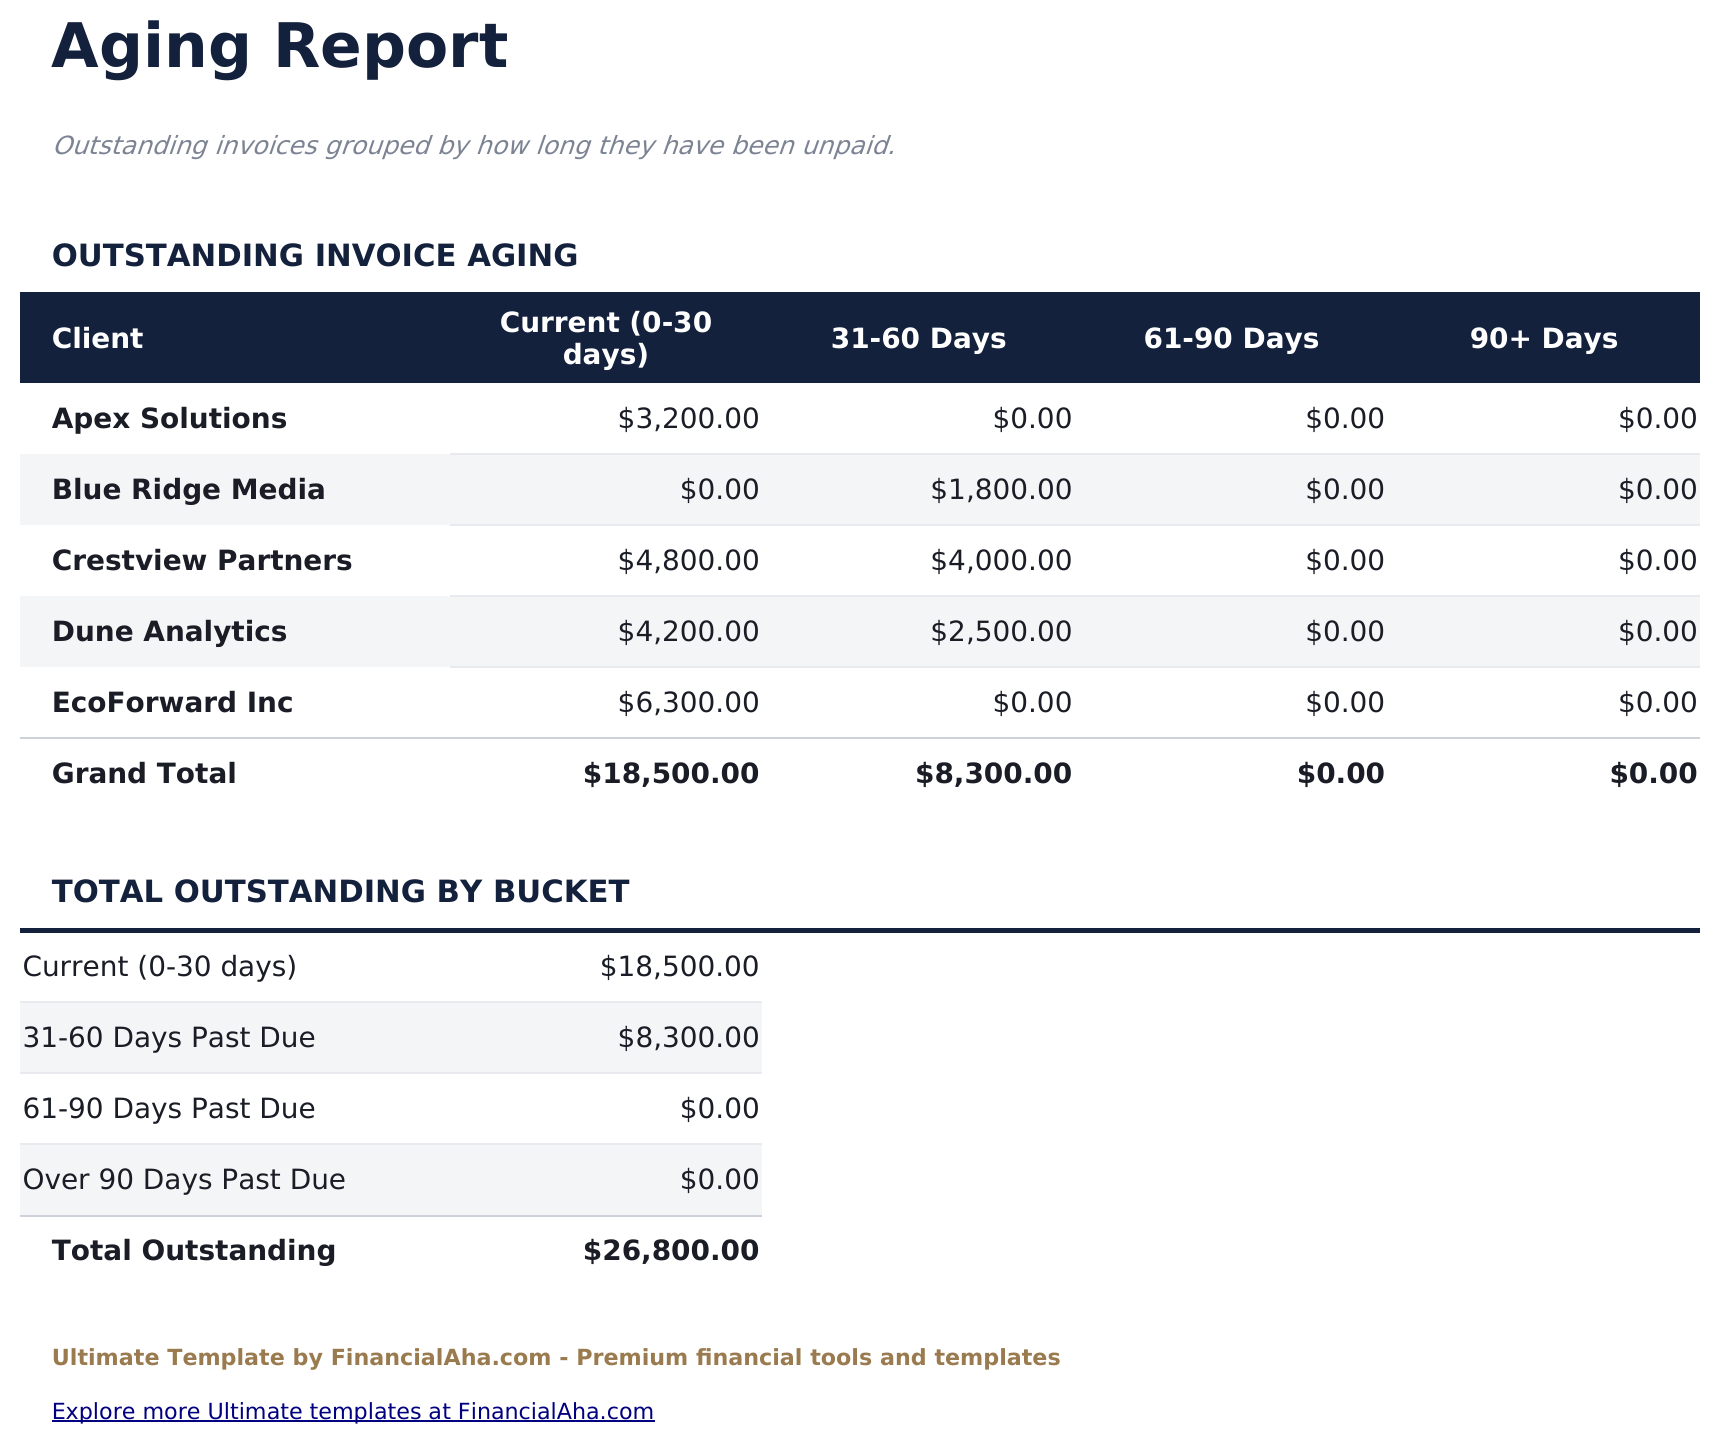The width and height of the screenshot is (1720, 1444).
Task: Click Blue Ridge Media's $1,800.00 amount
Action: [1001, 489]
